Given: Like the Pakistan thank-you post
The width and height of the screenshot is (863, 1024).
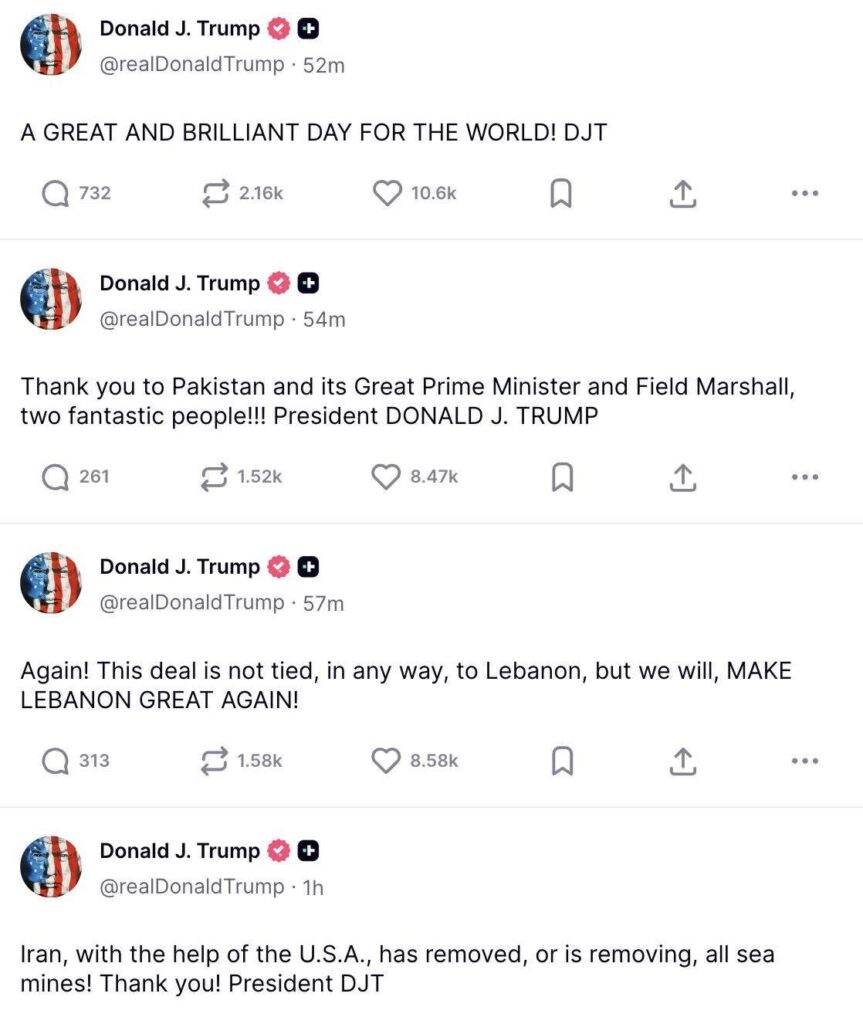Looking at the screenshot, I should (x=387, y=477).
